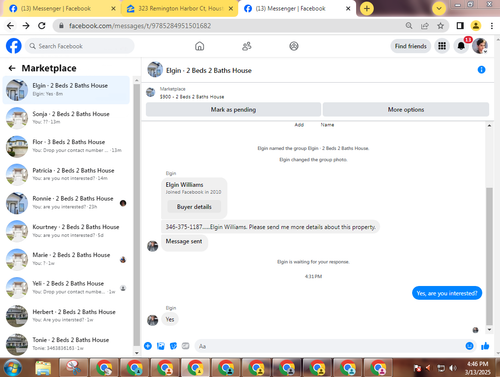The width and height of the screenshot is (500, 377).
Task: Reload the current page
Action: pos(42,26)
